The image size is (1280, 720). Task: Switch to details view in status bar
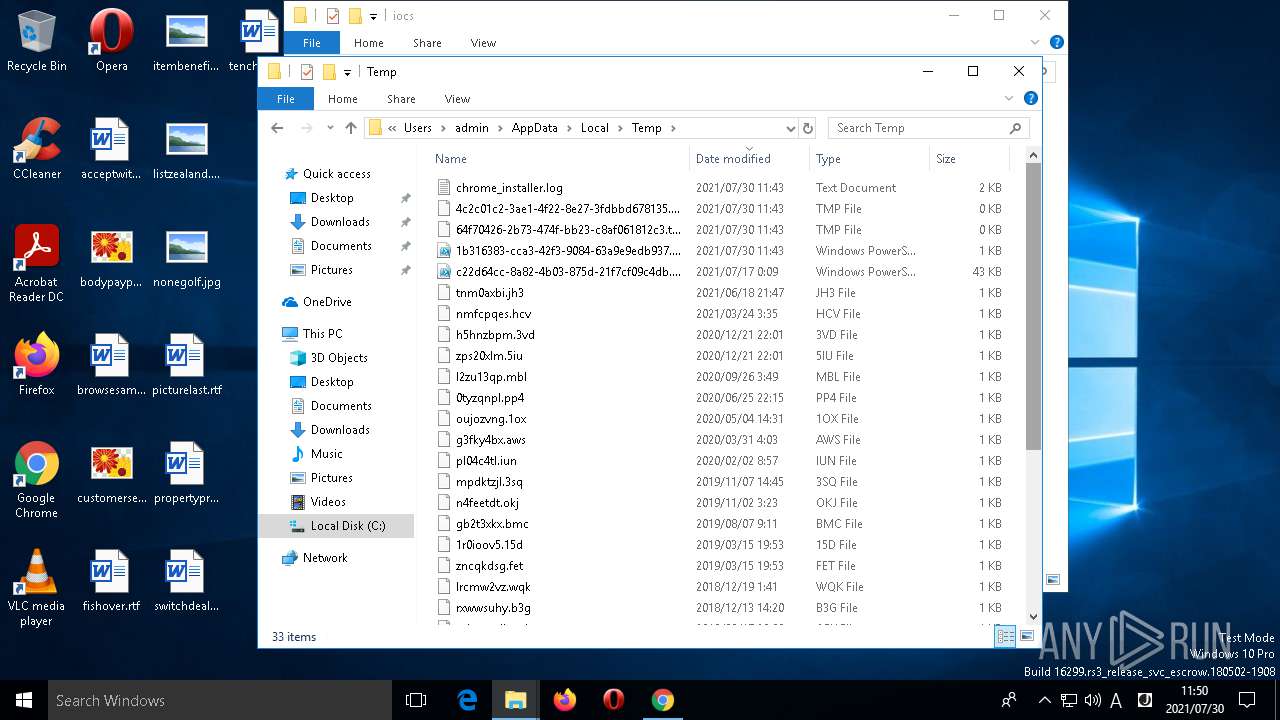[x=1006, y=637]
